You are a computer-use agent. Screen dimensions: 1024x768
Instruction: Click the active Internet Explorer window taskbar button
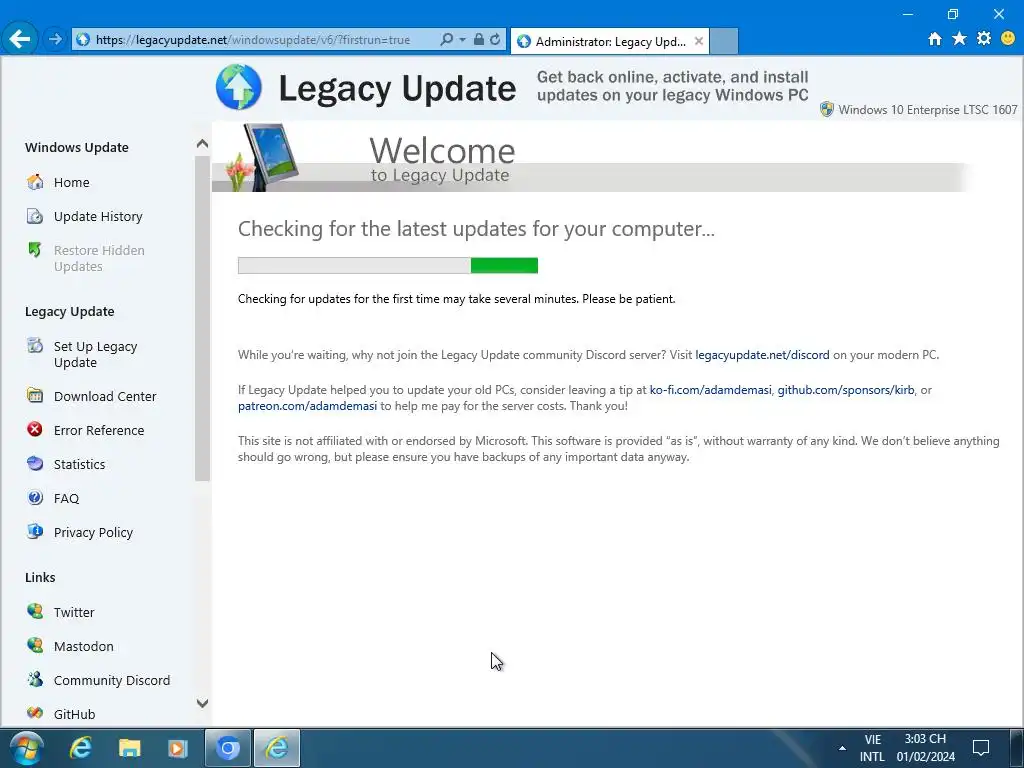tap(277, 748)
